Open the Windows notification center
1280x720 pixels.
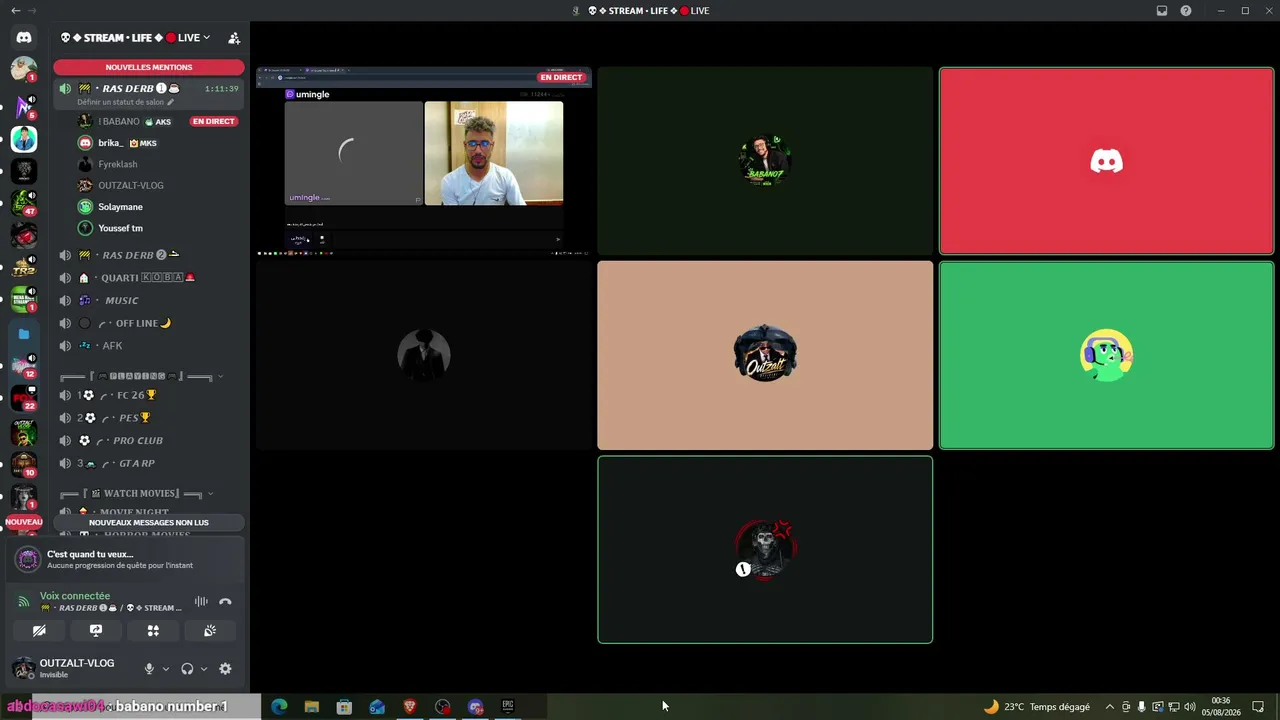(1258, 707)
